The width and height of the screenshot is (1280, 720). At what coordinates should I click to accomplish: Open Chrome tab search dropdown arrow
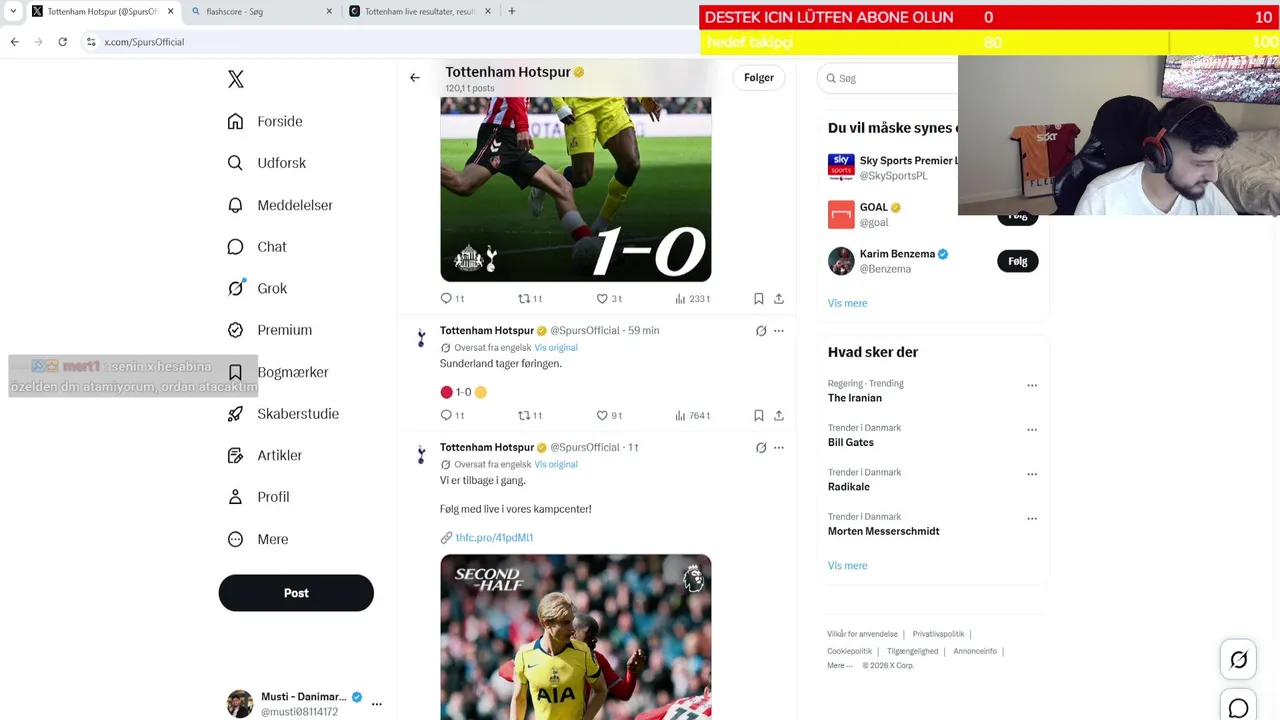13,11
